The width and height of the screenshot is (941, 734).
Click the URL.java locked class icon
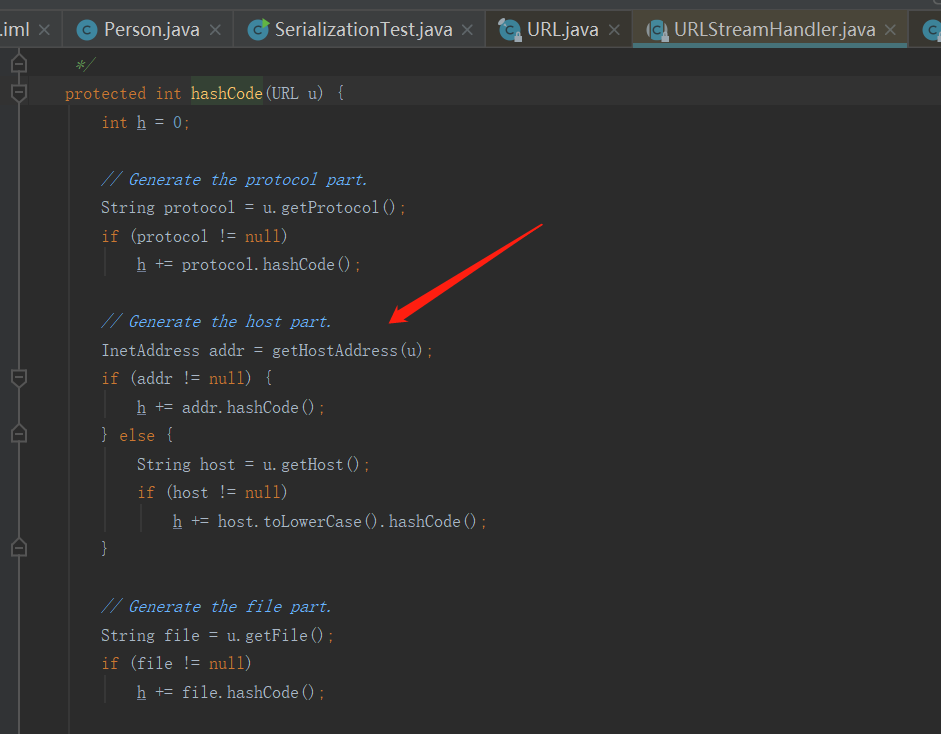510,30
